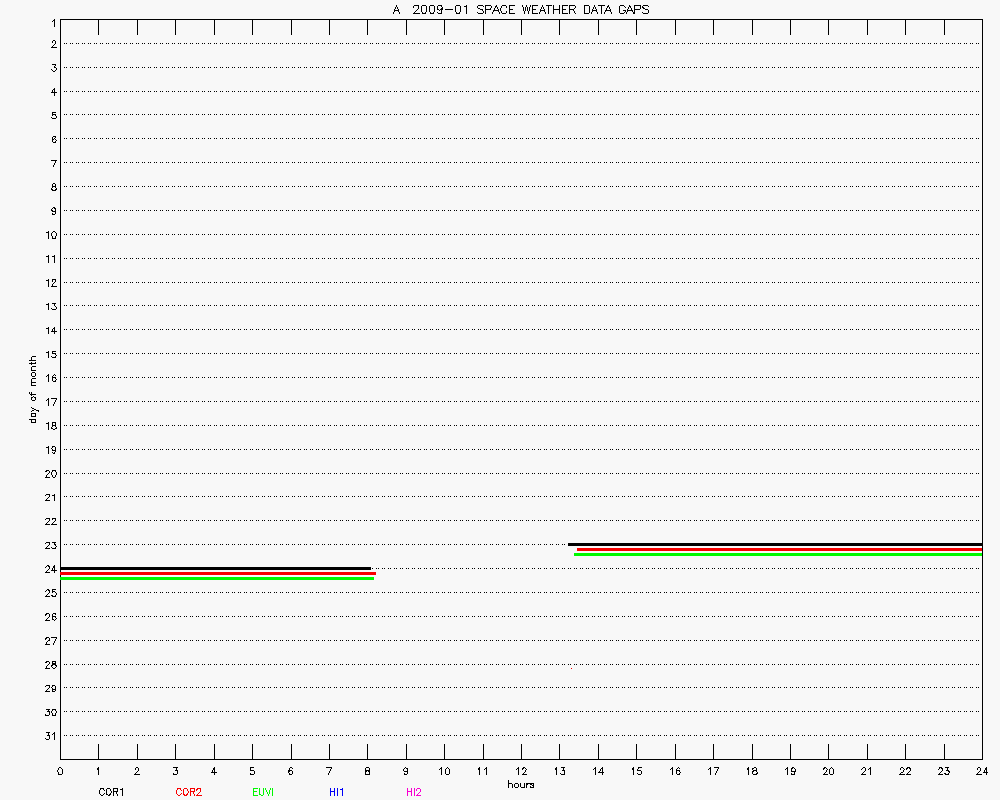Viewport: 1000px width, 800px height.
Task: Click the red COR2 legend label
Action: point(188,792)
